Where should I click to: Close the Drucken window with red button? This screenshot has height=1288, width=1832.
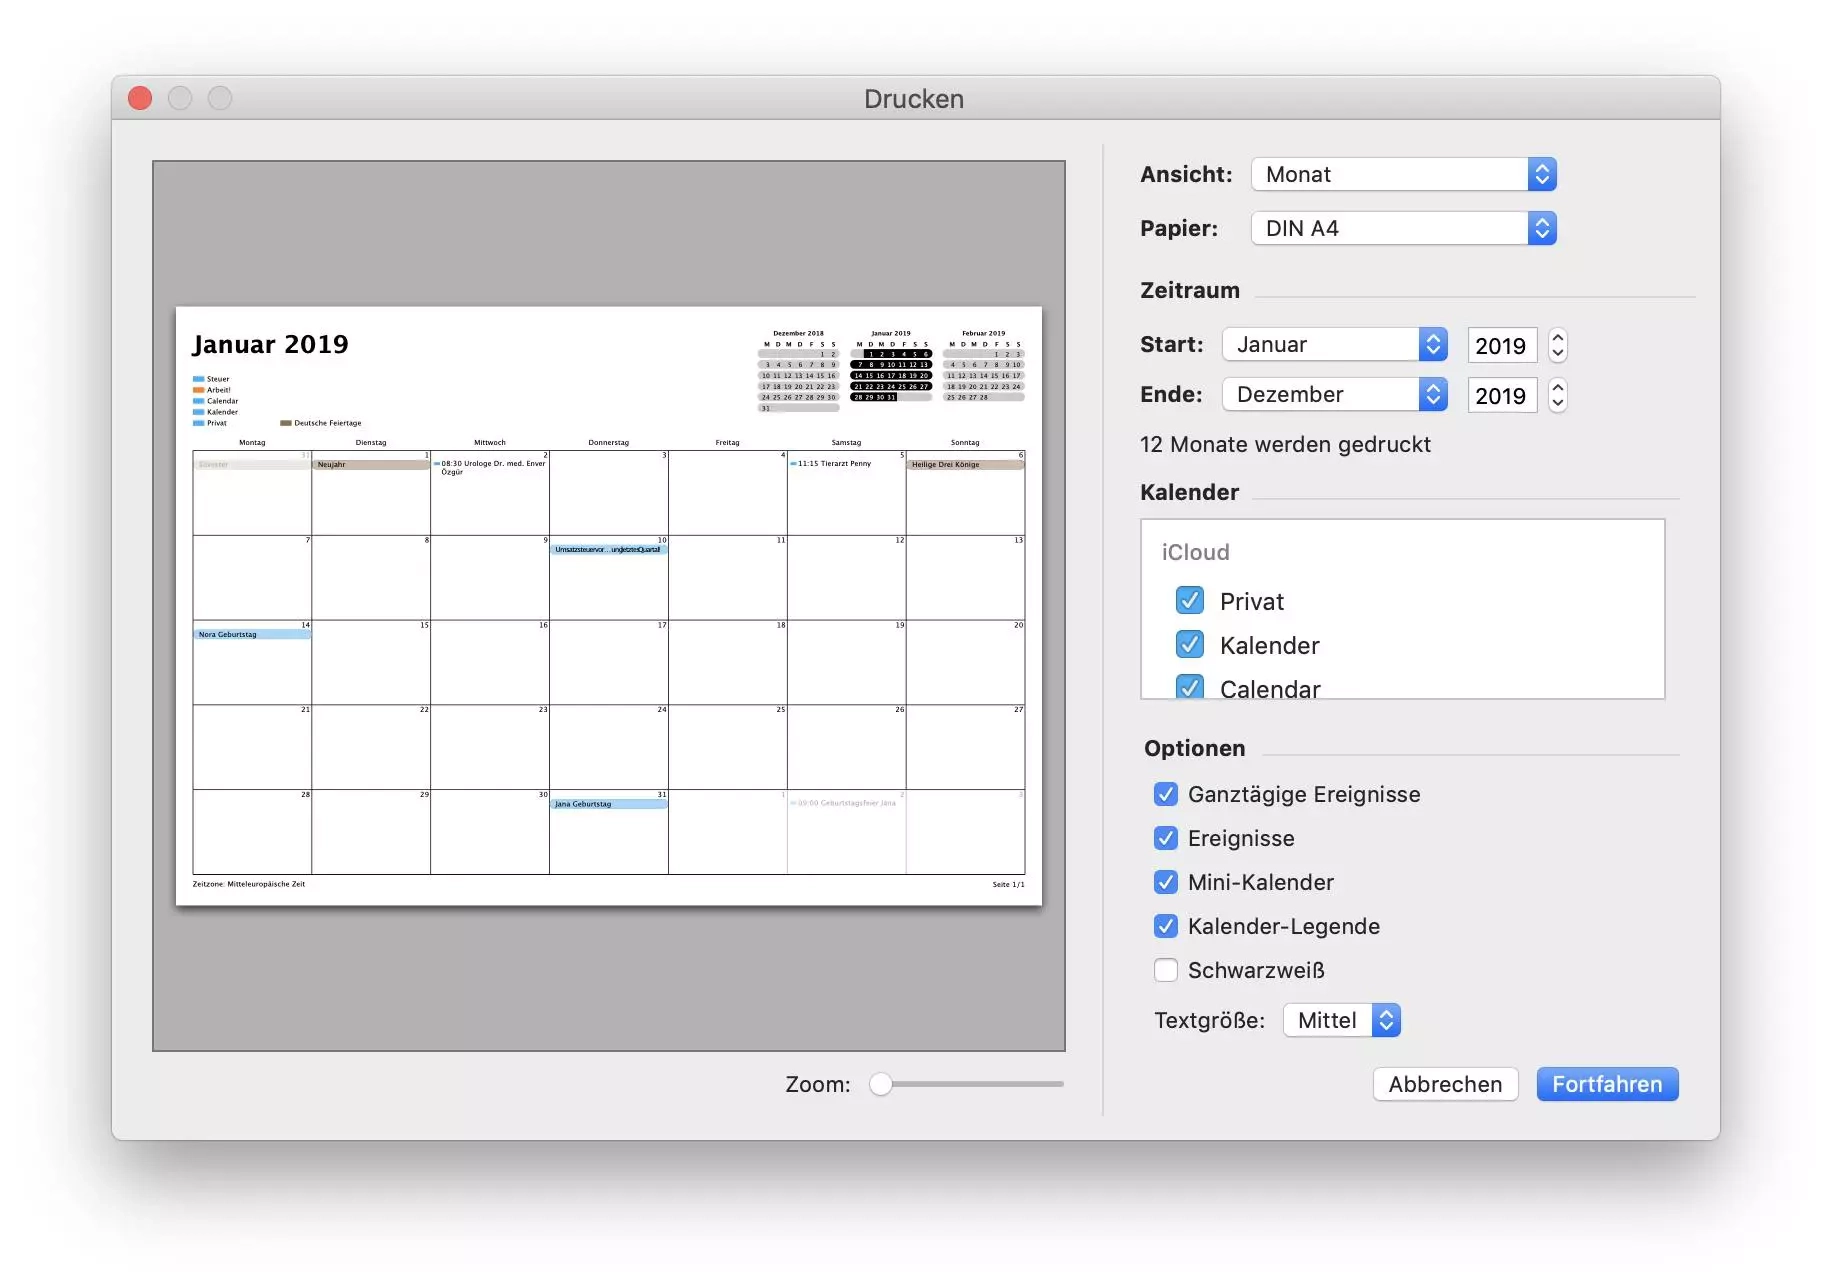(140, 98)
